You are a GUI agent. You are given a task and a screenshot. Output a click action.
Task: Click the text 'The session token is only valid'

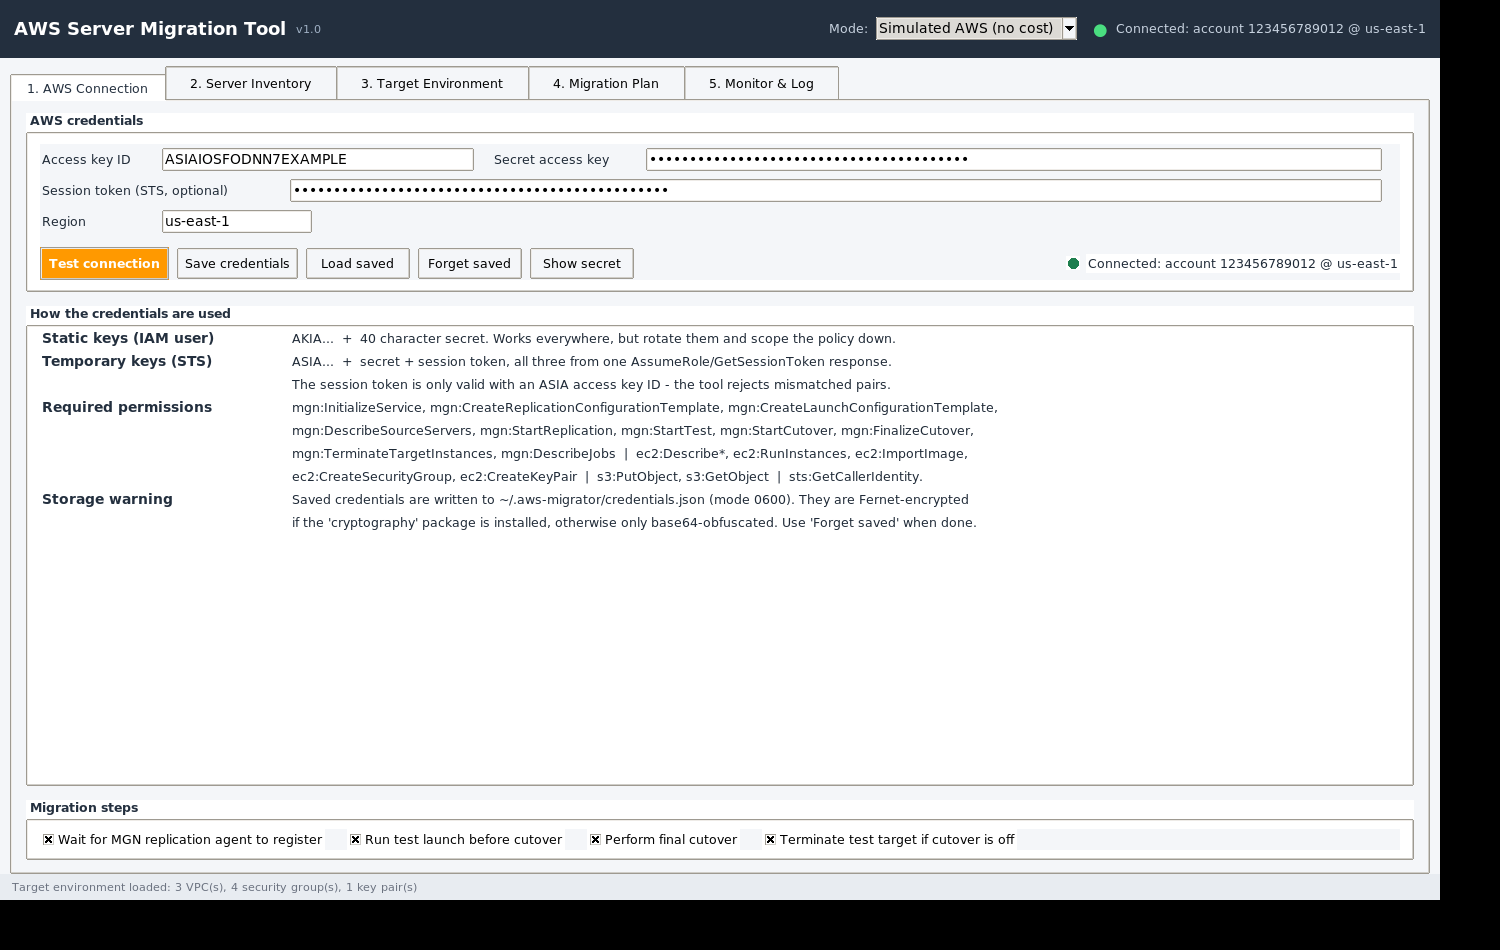click(x=591, y=385)
